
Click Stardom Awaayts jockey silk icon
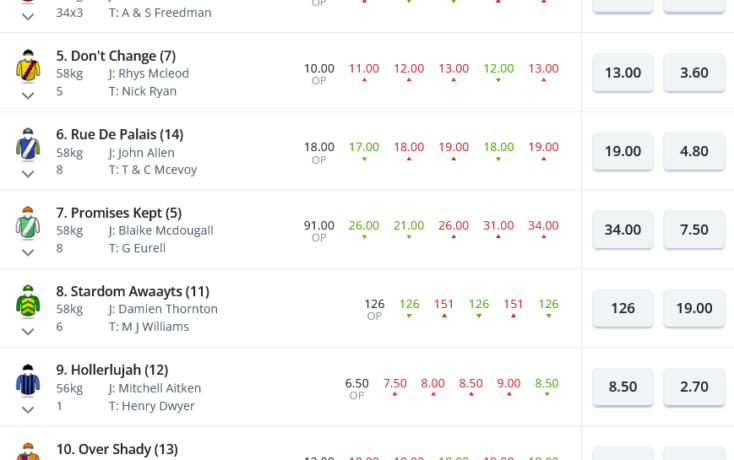(x=28, y=301)
